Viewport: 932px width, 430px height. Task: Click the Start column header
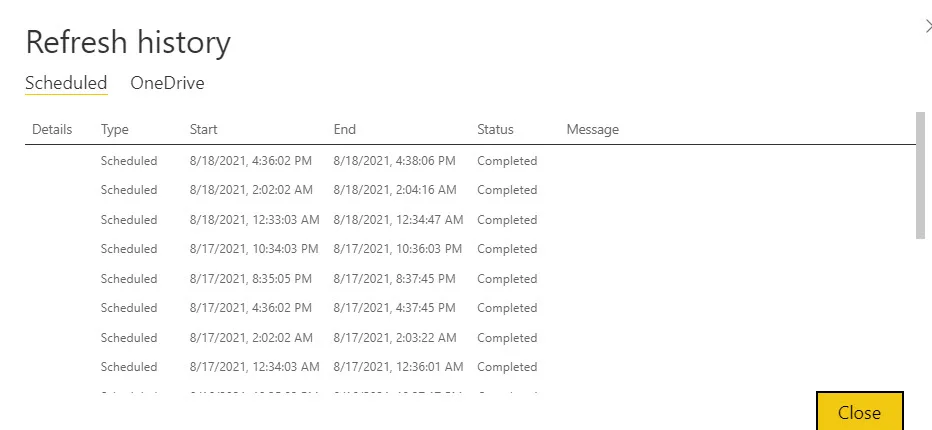coord(203,129)
